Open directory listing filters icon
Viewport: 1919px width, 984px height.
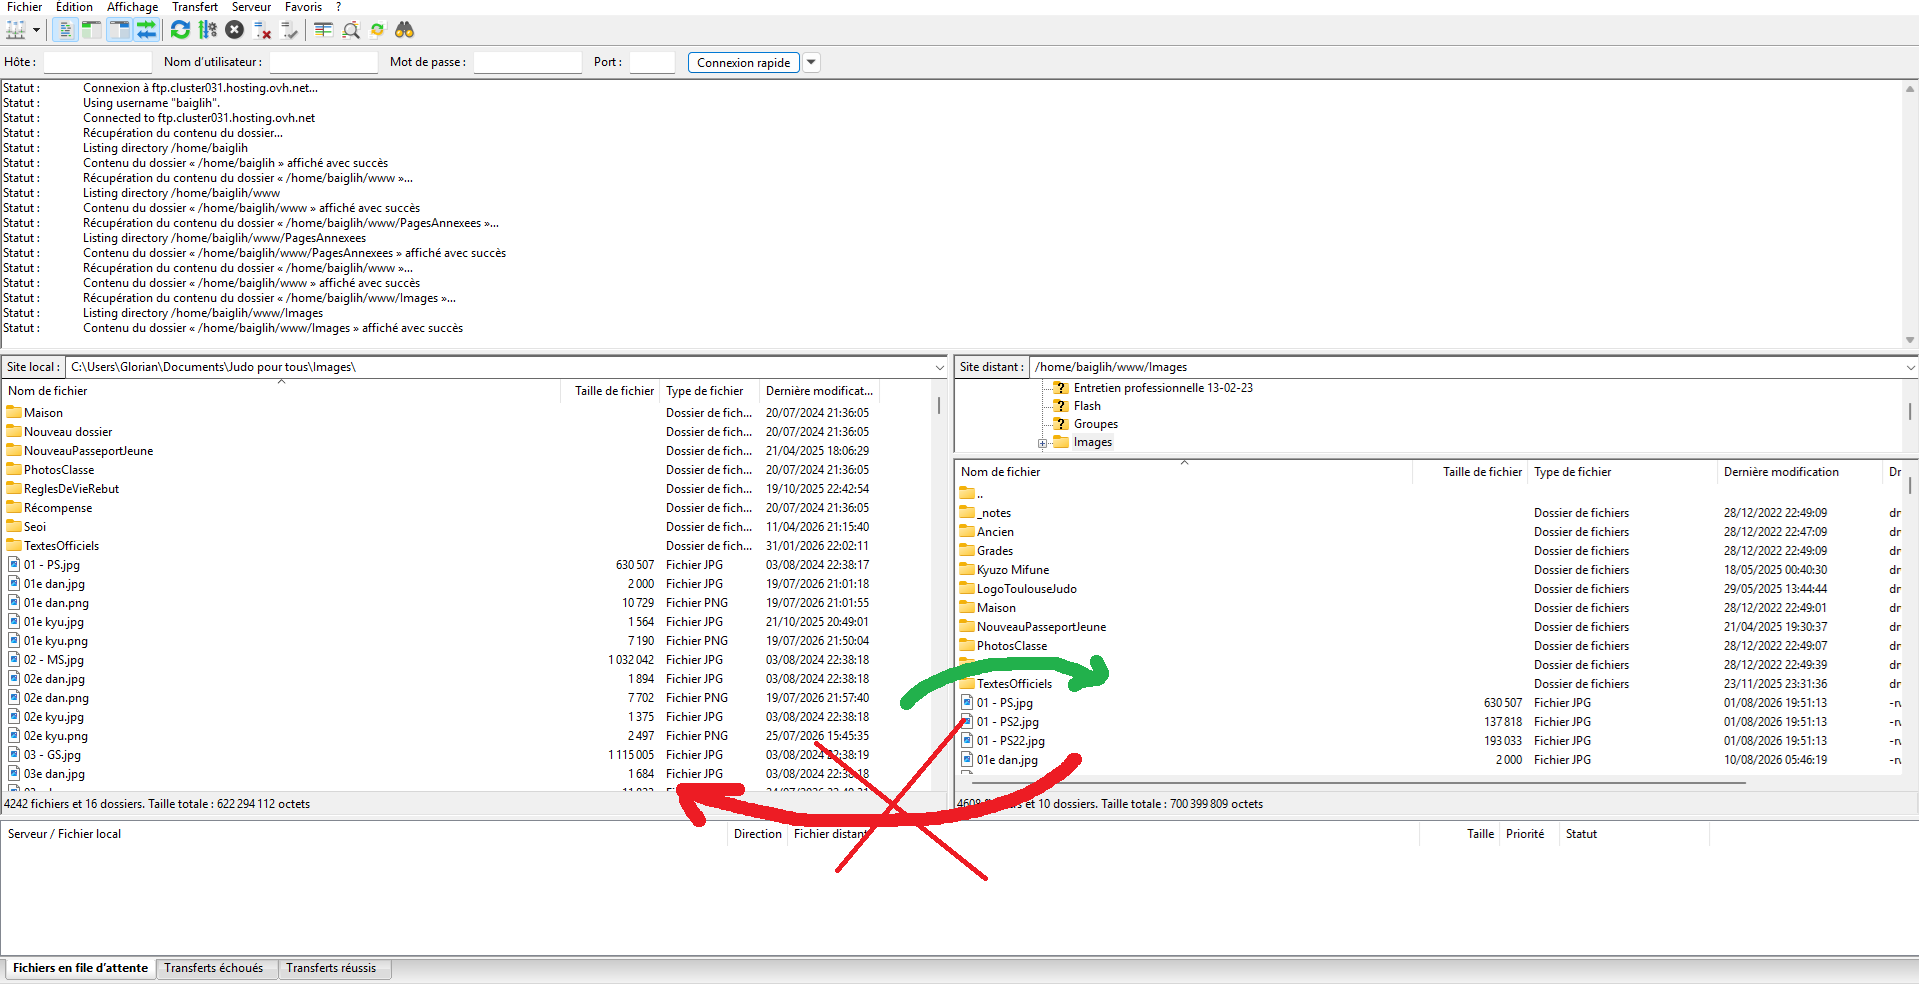point(323,30)
